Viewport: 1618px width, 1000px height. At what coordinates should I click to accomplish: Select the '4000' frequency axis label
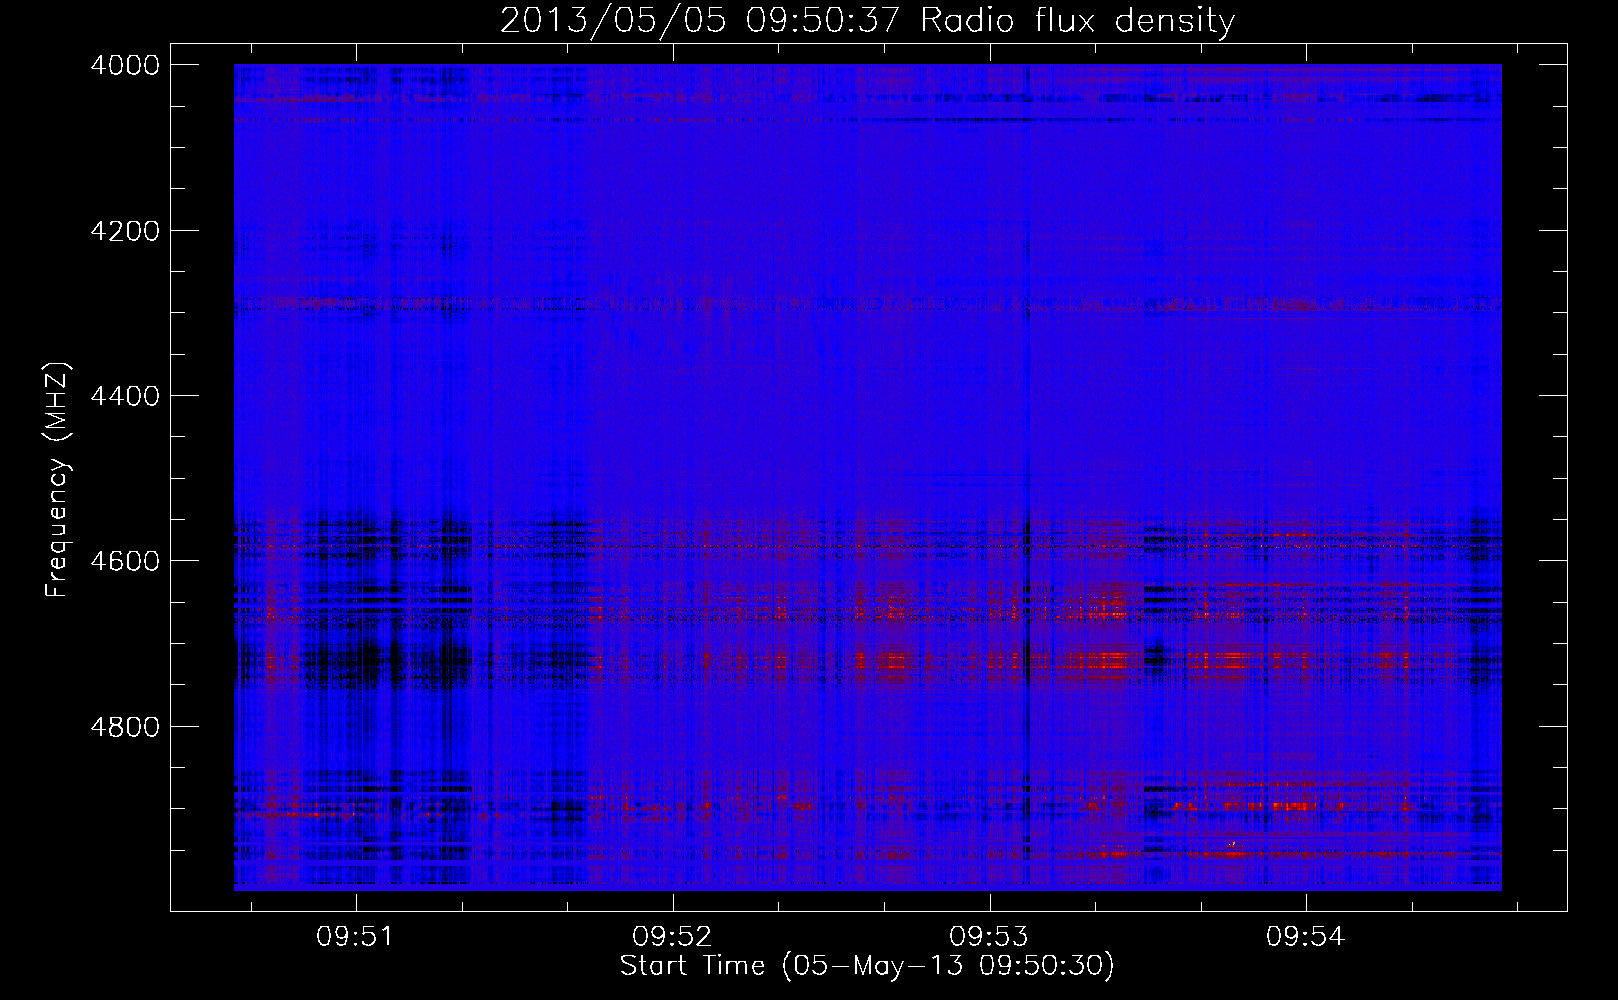[x=125, y=65]
